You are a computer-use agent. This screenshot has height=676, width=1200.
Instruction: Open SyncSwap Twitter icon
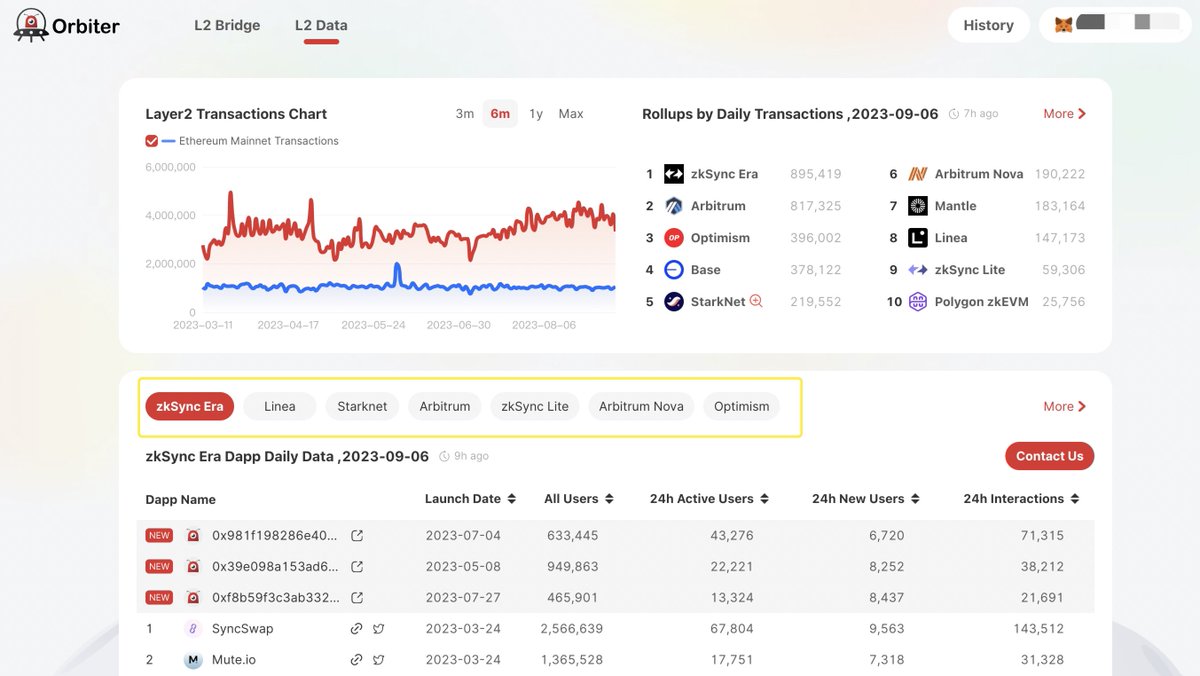click(378, 629)
